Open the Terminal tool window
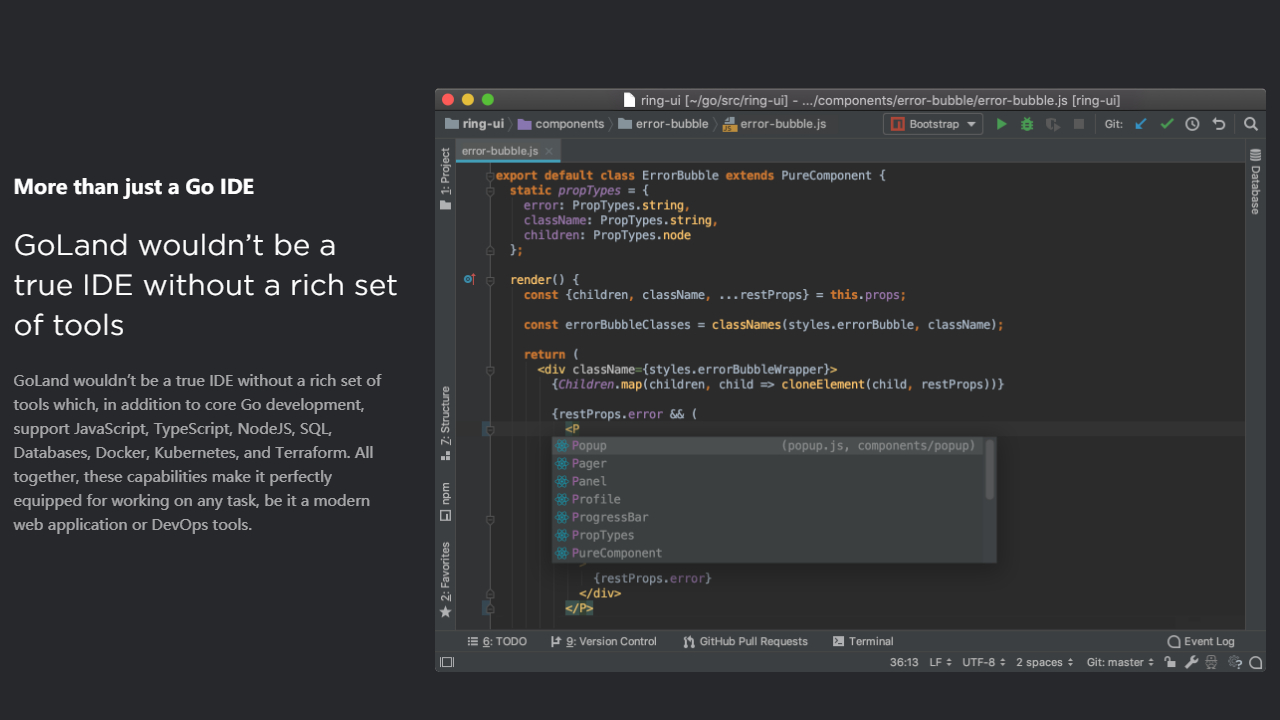This screenshot has height=720, width=1280. point(863,641)
